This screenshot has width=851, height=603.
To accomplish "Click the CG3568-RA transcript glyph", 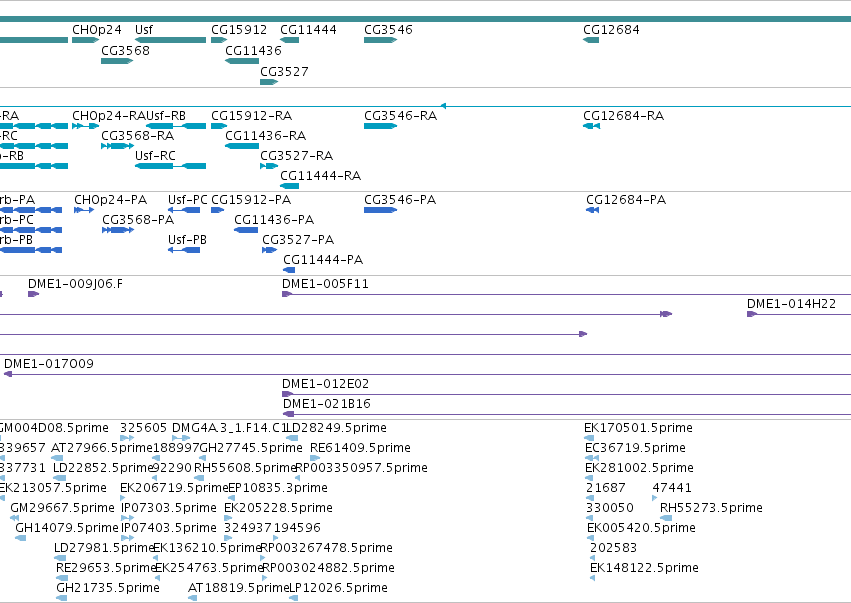I will coord(117,146).
